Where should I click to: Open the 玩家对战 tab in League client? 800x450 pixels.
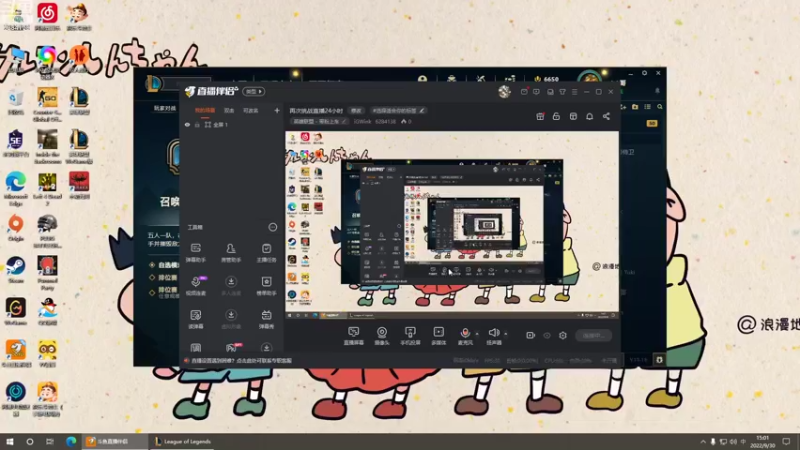(165, 108)
